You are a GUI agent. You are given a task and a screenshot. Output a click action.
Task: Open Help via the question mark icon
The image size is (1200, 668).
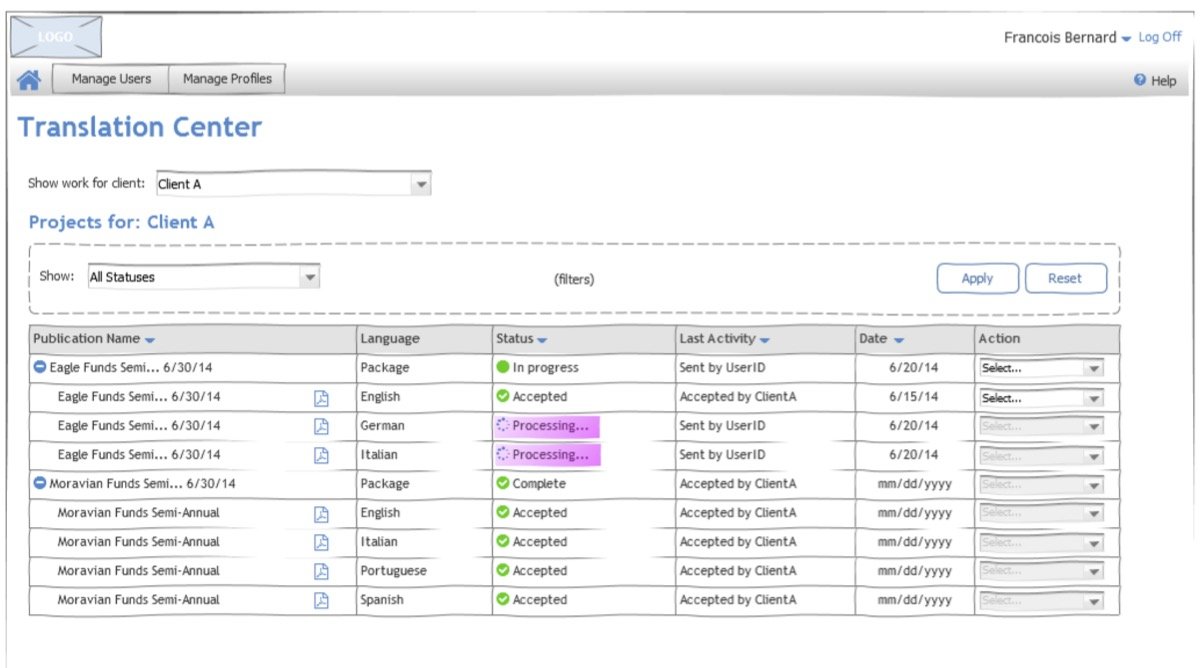click(x=1139, y=80)
